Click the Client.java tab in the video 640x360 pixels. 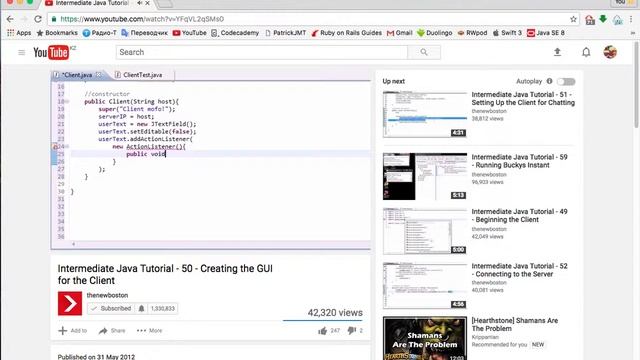[77, 75]
